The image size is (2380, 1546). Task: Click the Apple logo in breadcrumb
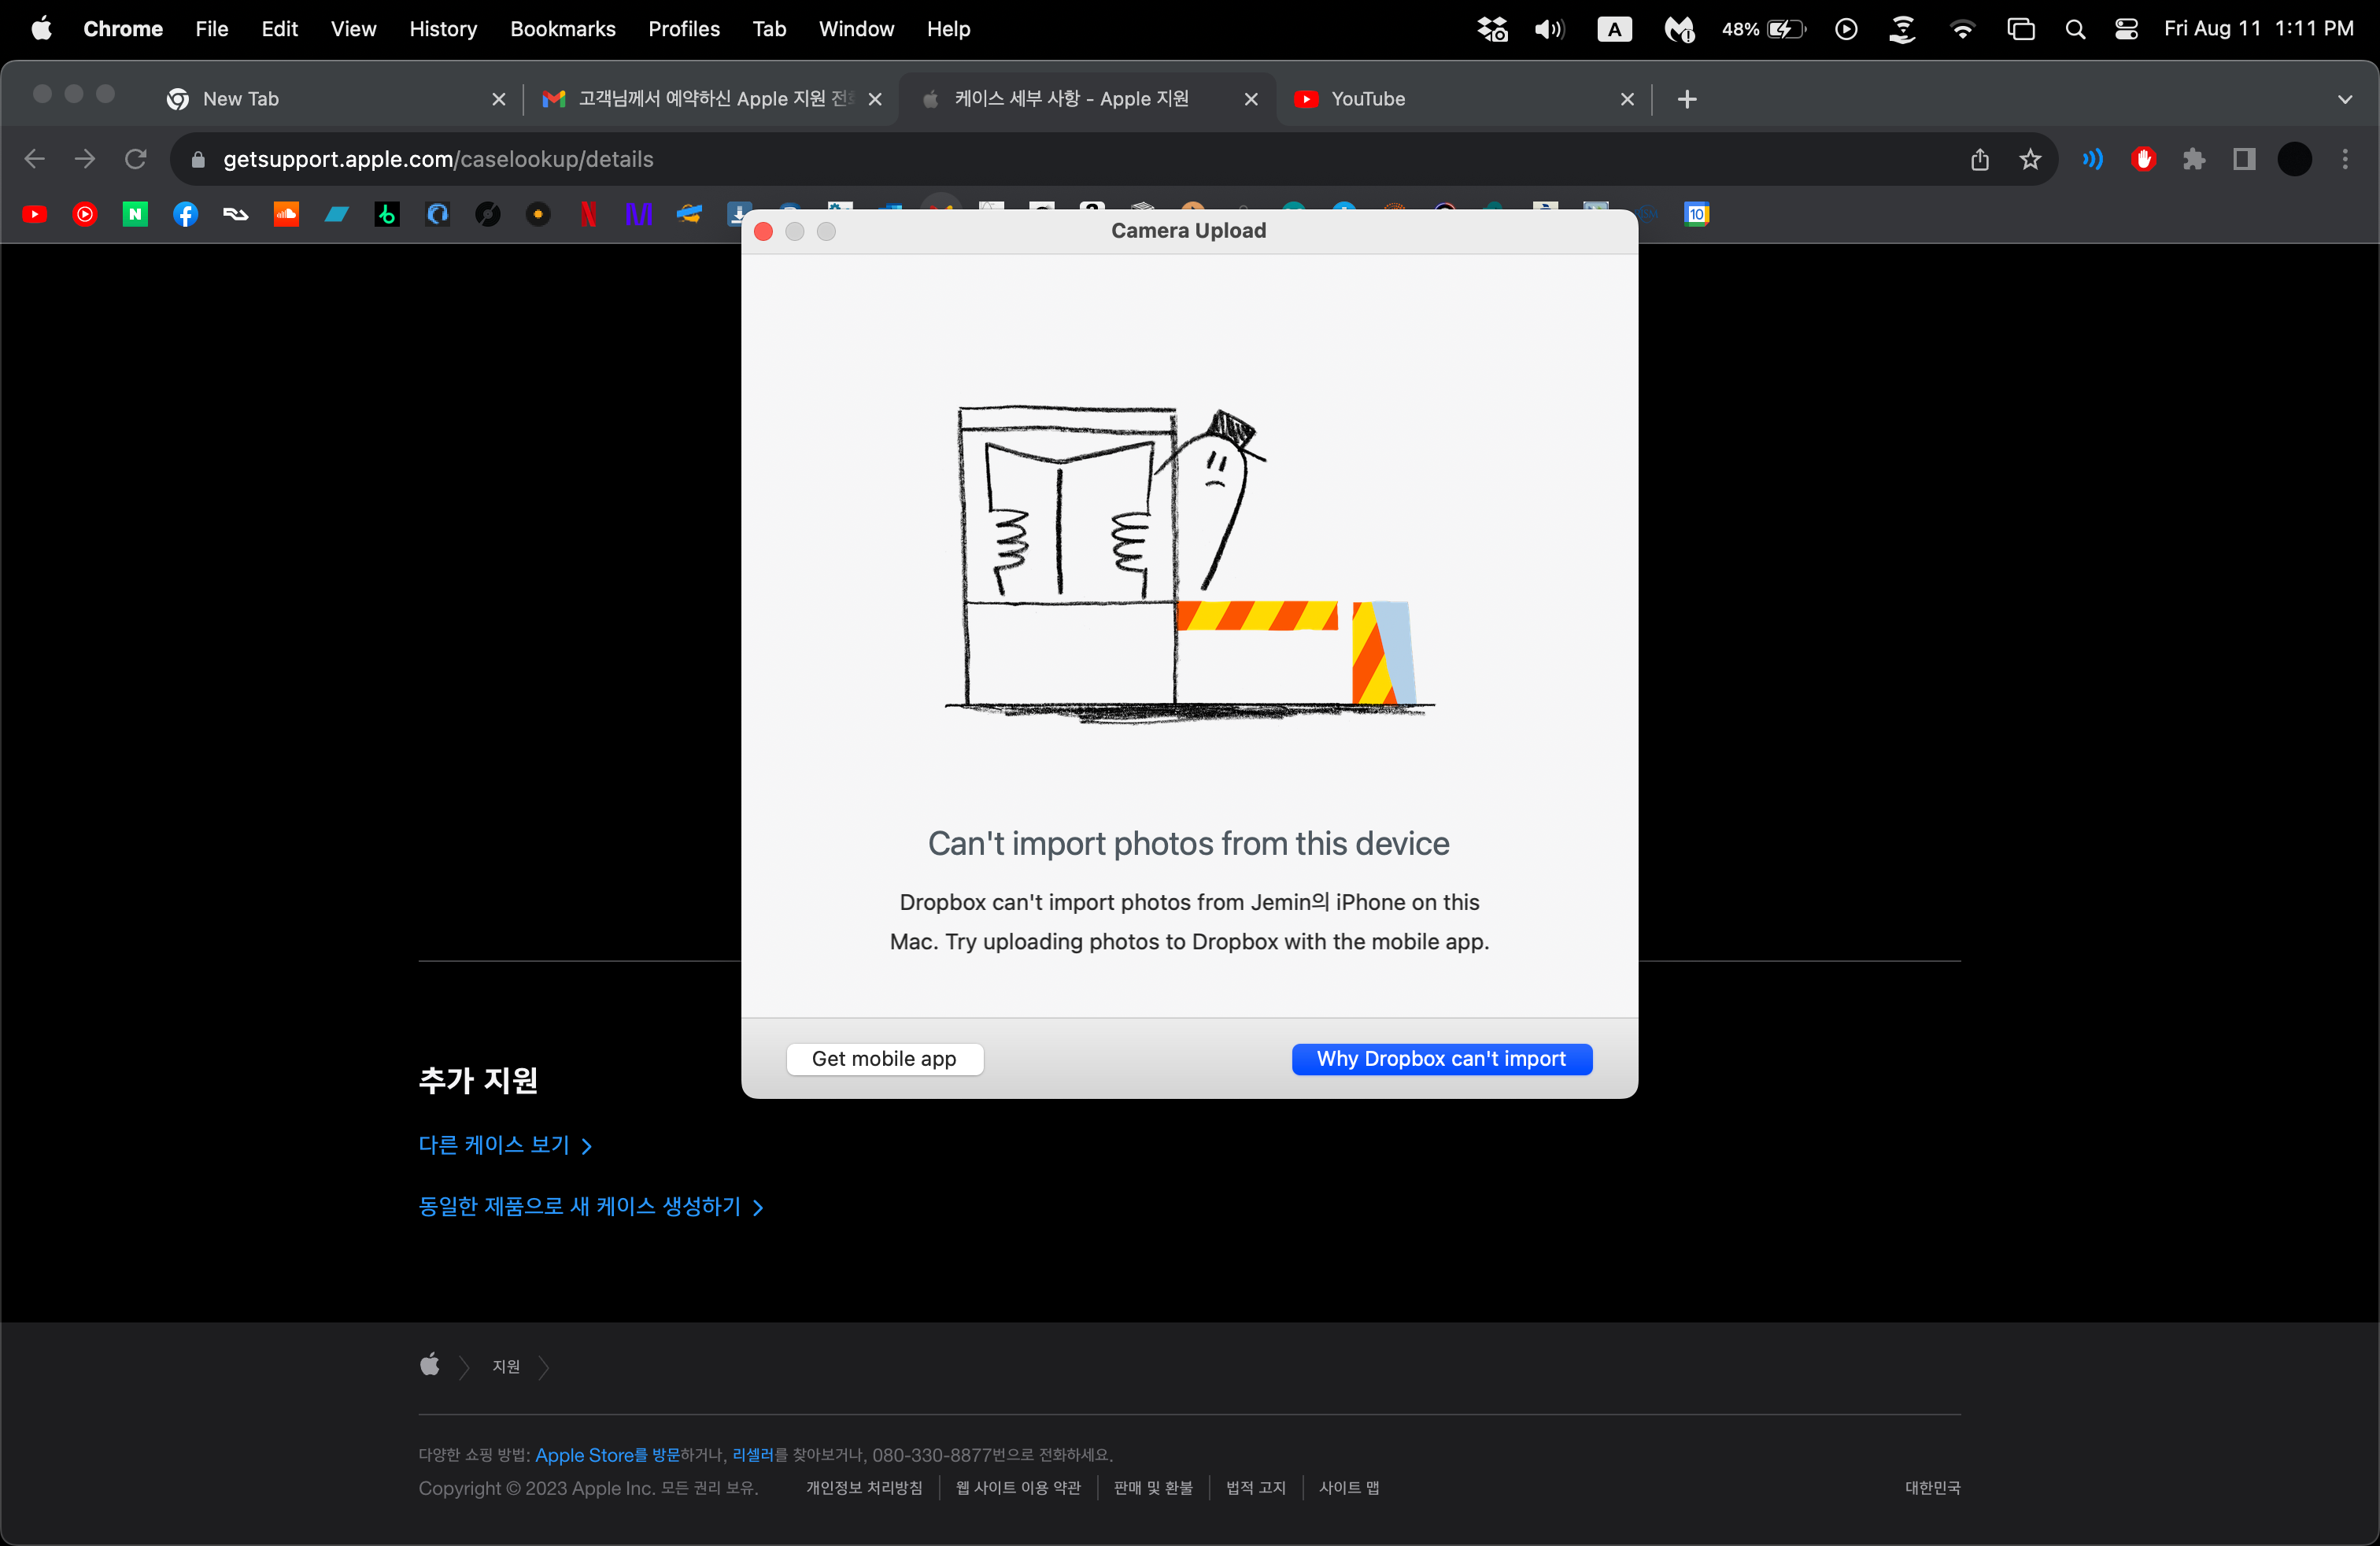pyautogui.click(x=430, y=1365)
